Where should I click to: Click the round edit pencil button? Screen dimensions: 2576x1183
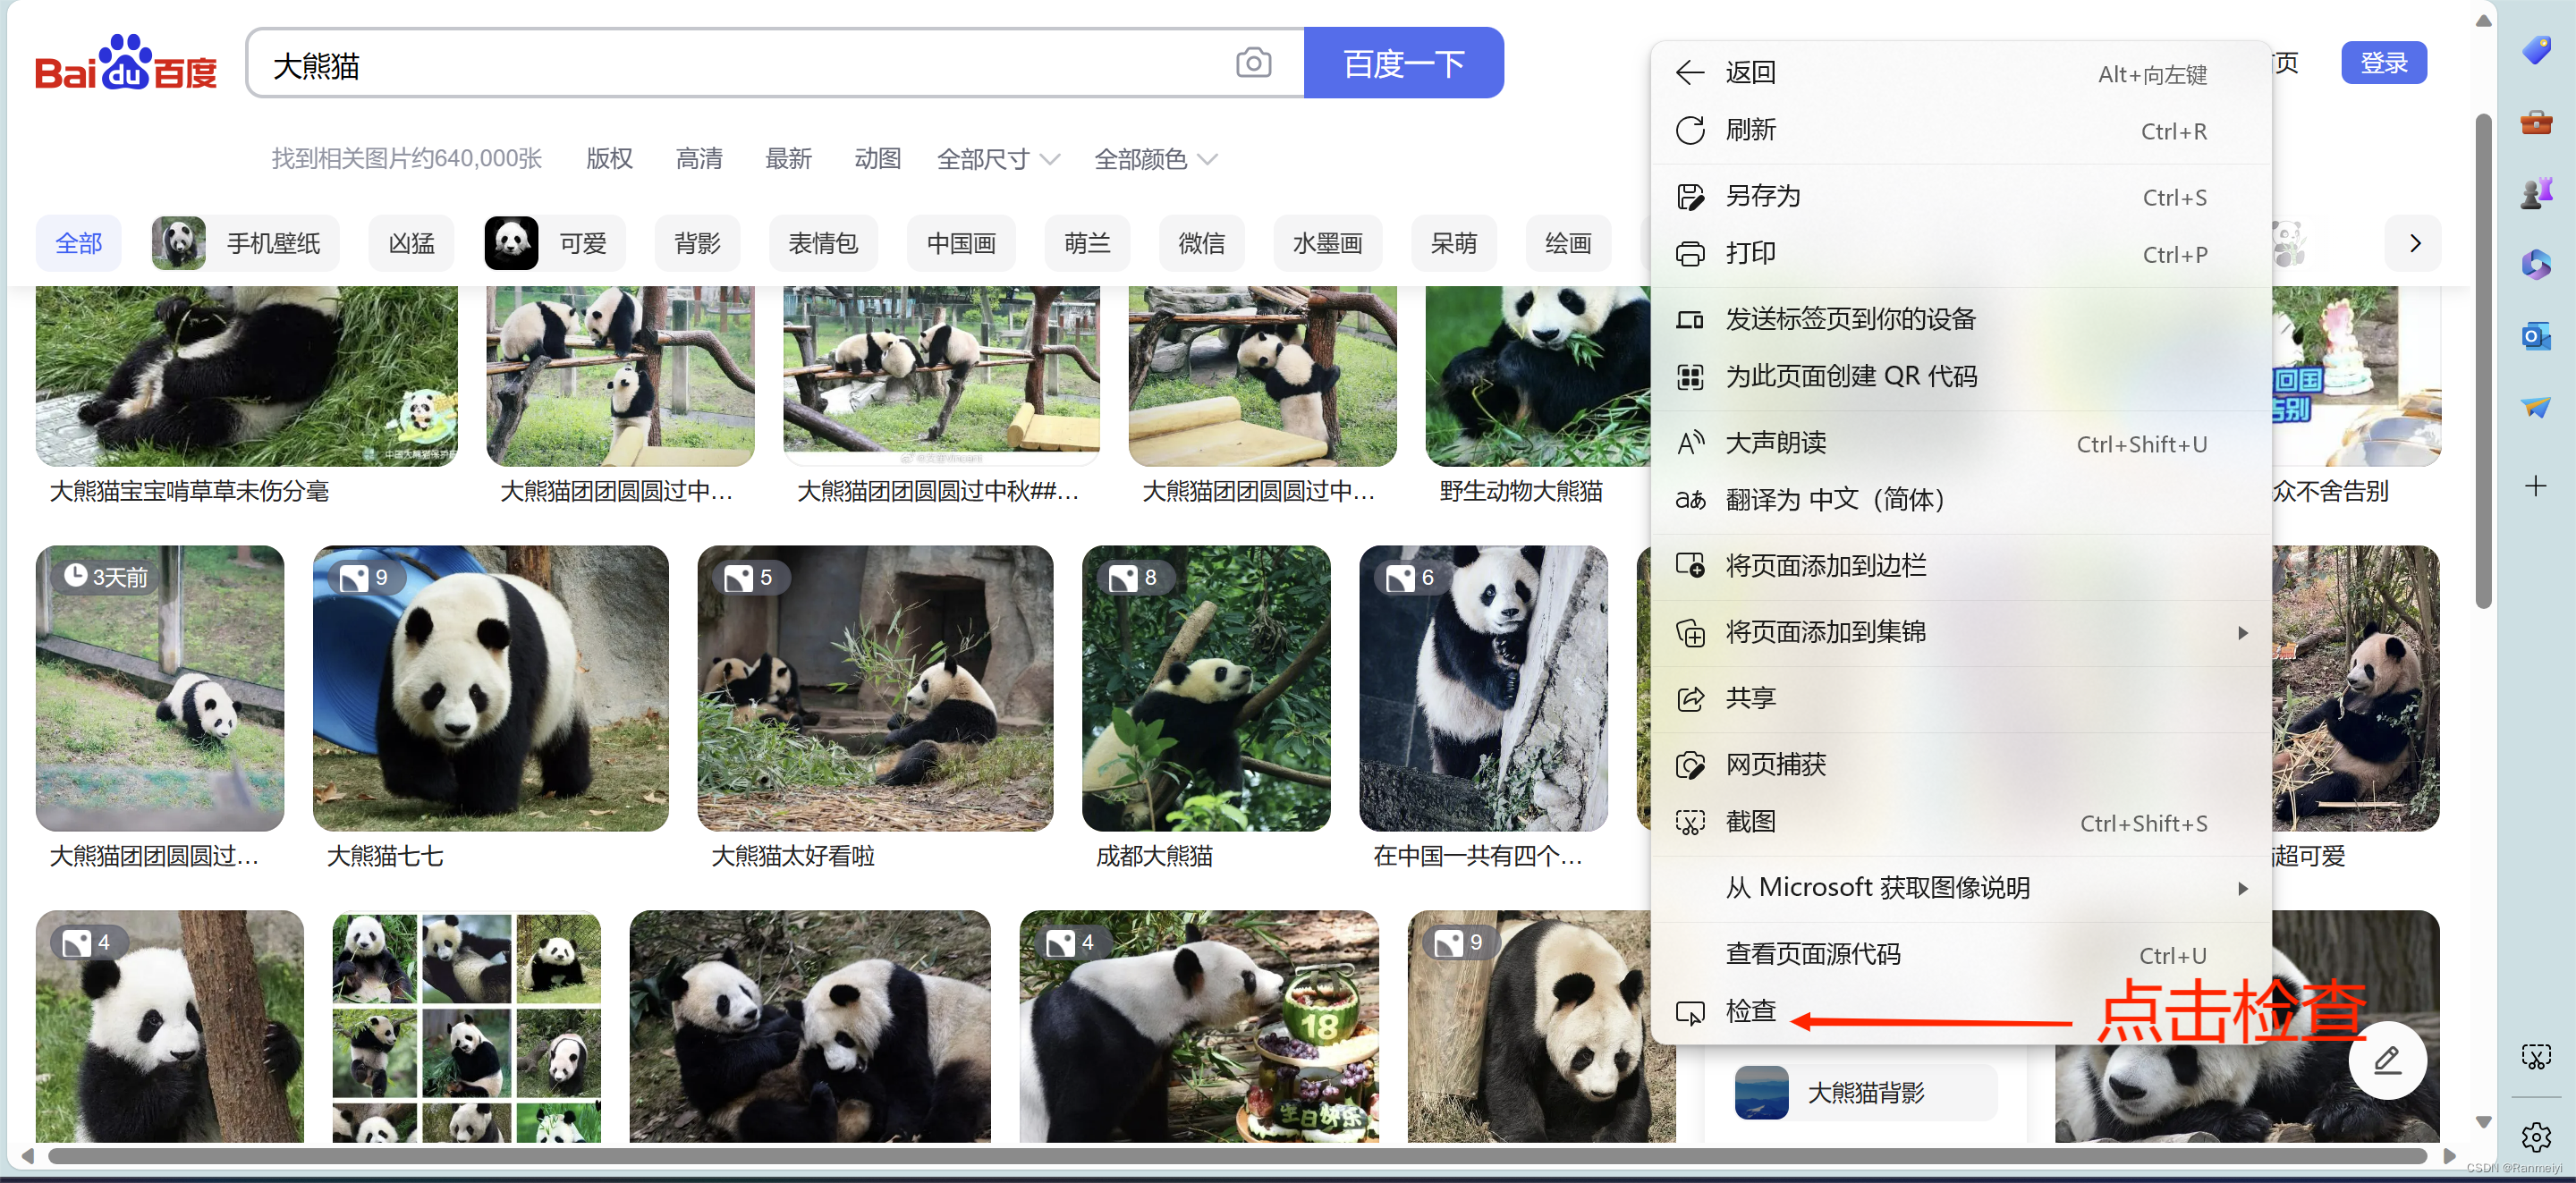click(2387, 1059)
